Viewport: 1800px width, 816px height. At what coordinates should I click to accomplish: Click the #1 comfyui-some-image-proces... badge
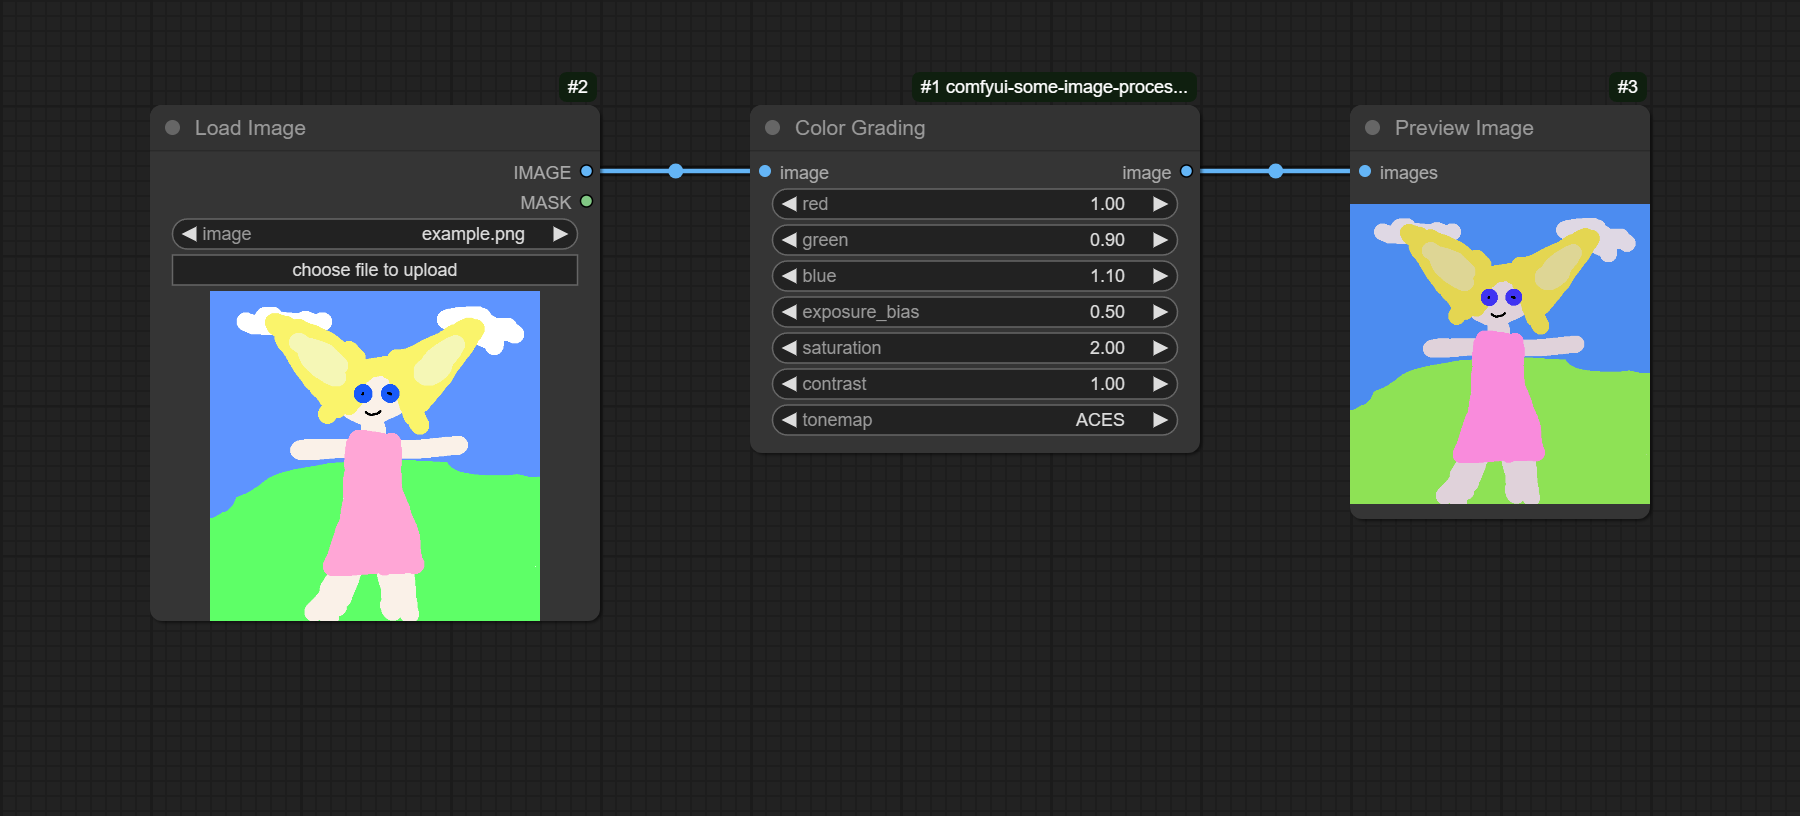point(1054,87)
